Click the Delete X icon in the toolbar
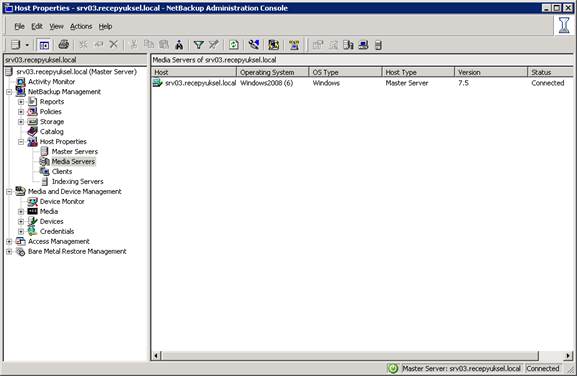The height and width of the screenshot is (376, 577). click(114, 45)
